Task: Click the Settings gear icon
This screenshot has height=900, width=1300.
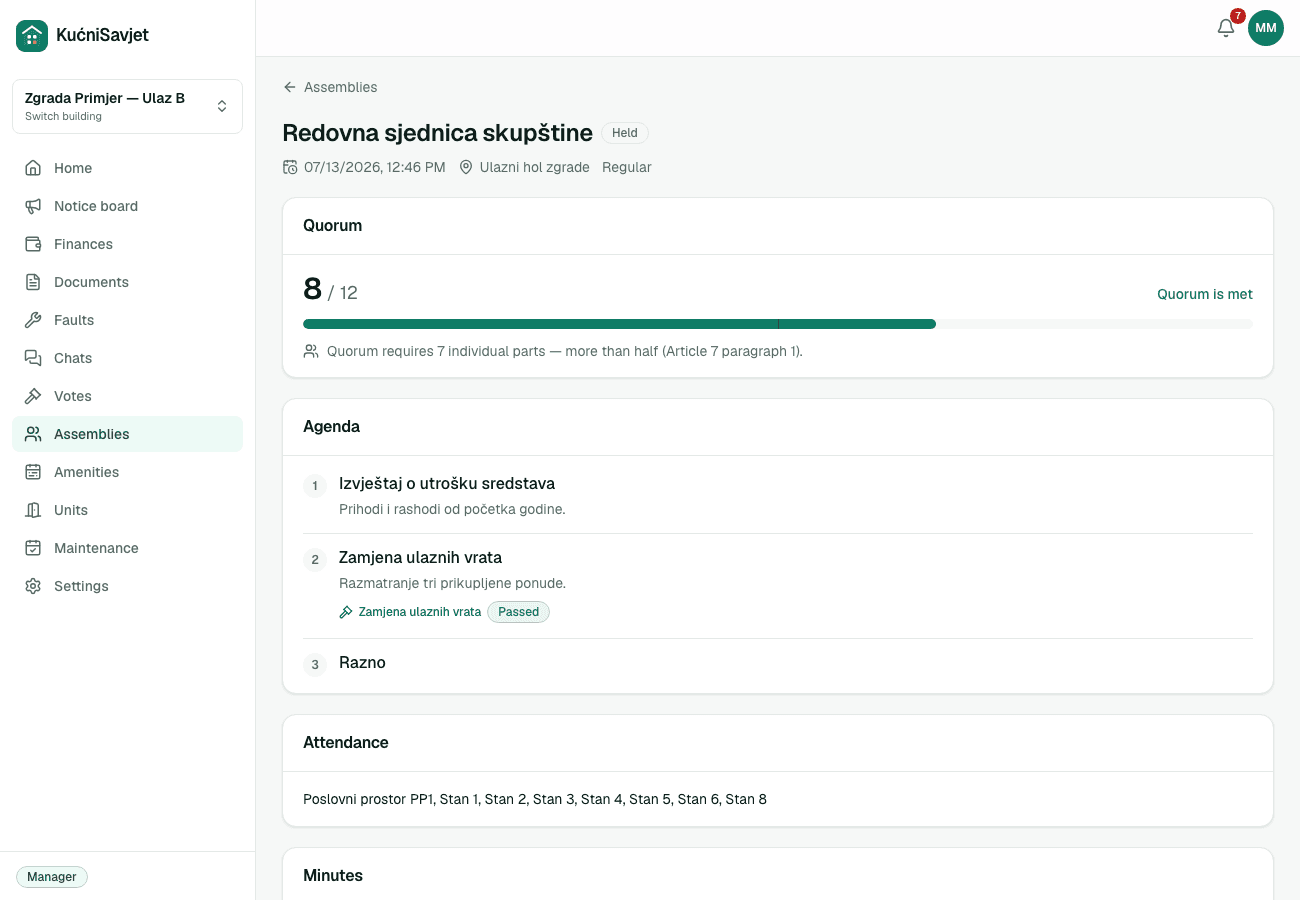Action: tap(33, 586)
